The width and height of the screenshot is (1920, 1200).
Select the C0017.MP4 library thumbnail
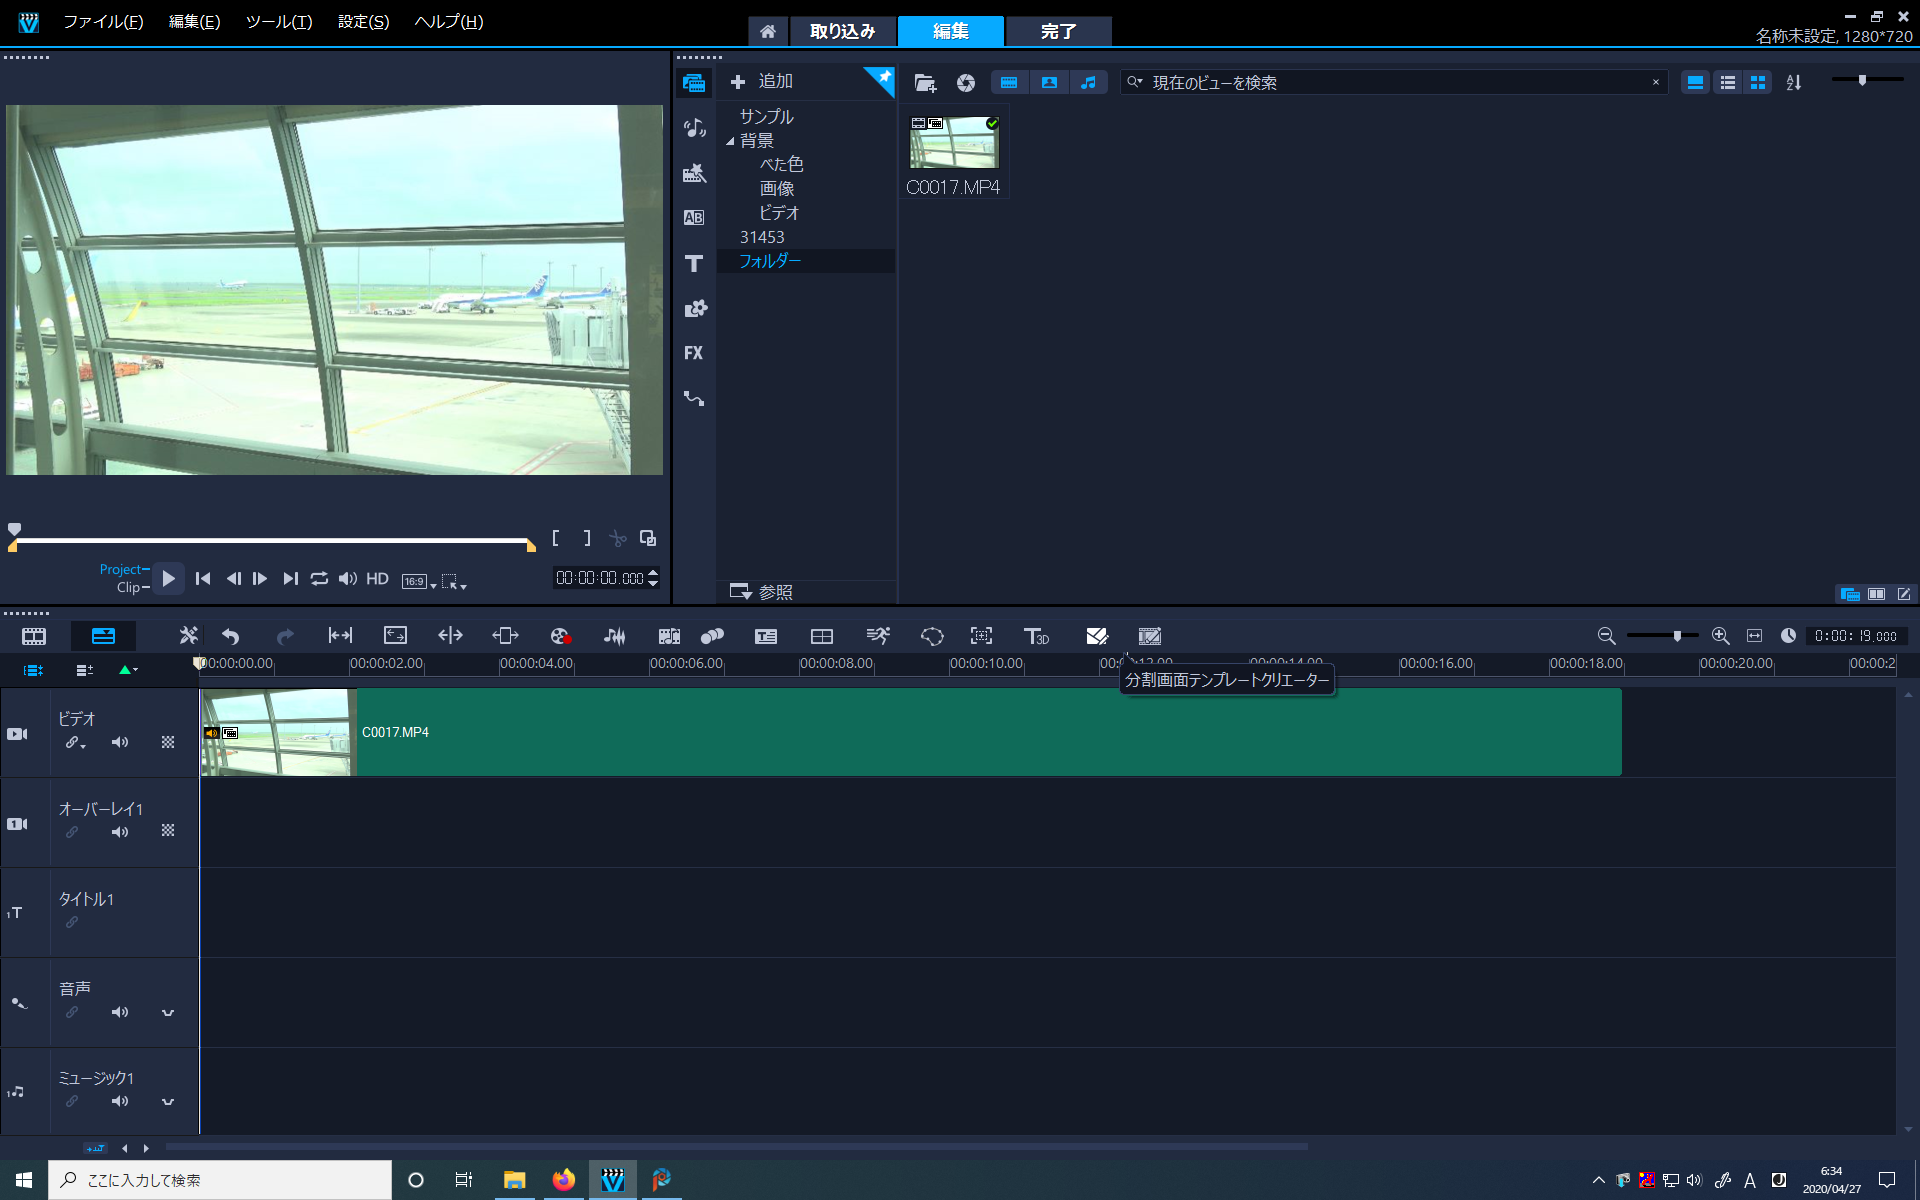[x=953, y=143]
